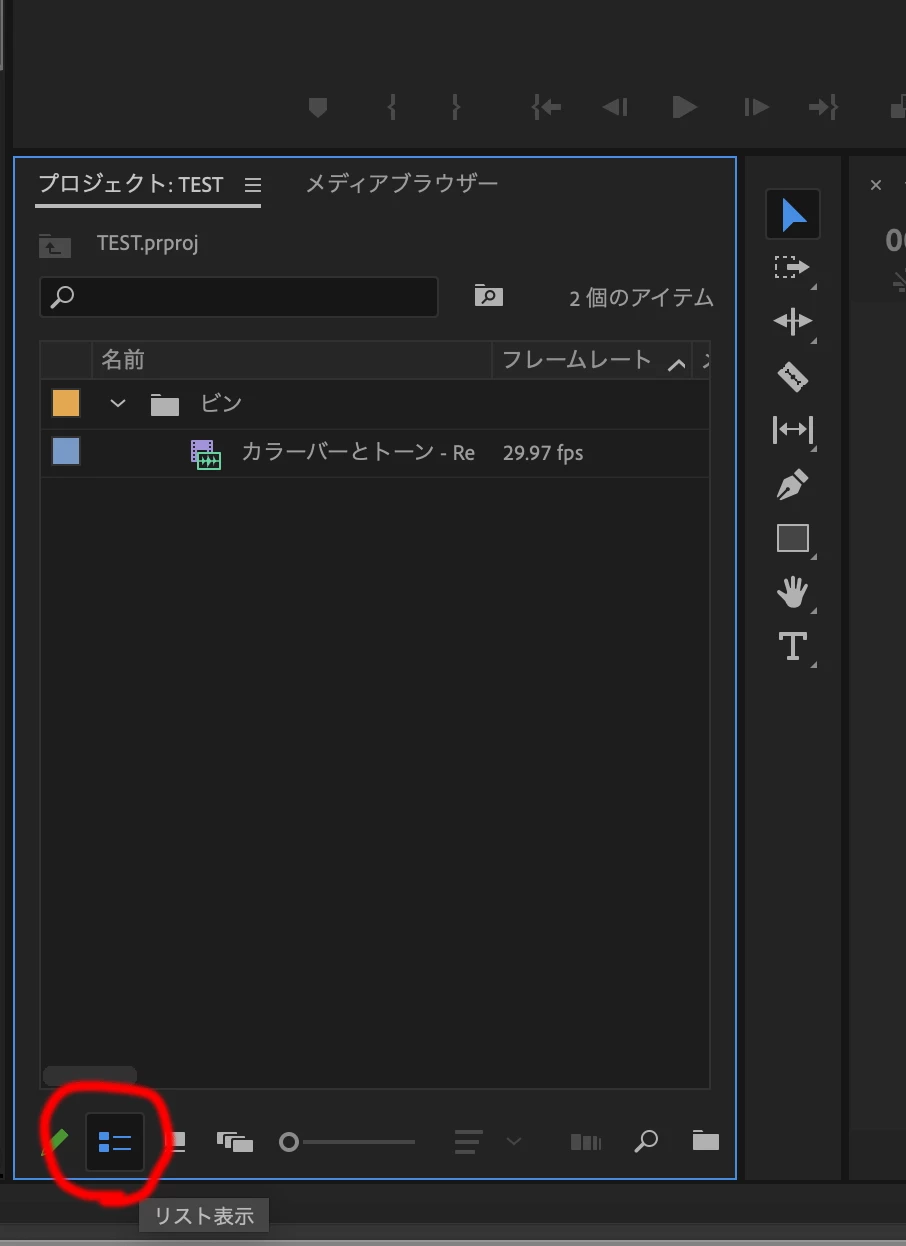Select the Ripple Edit tool
The image size is (906, 1246).
tap(793, 322)
